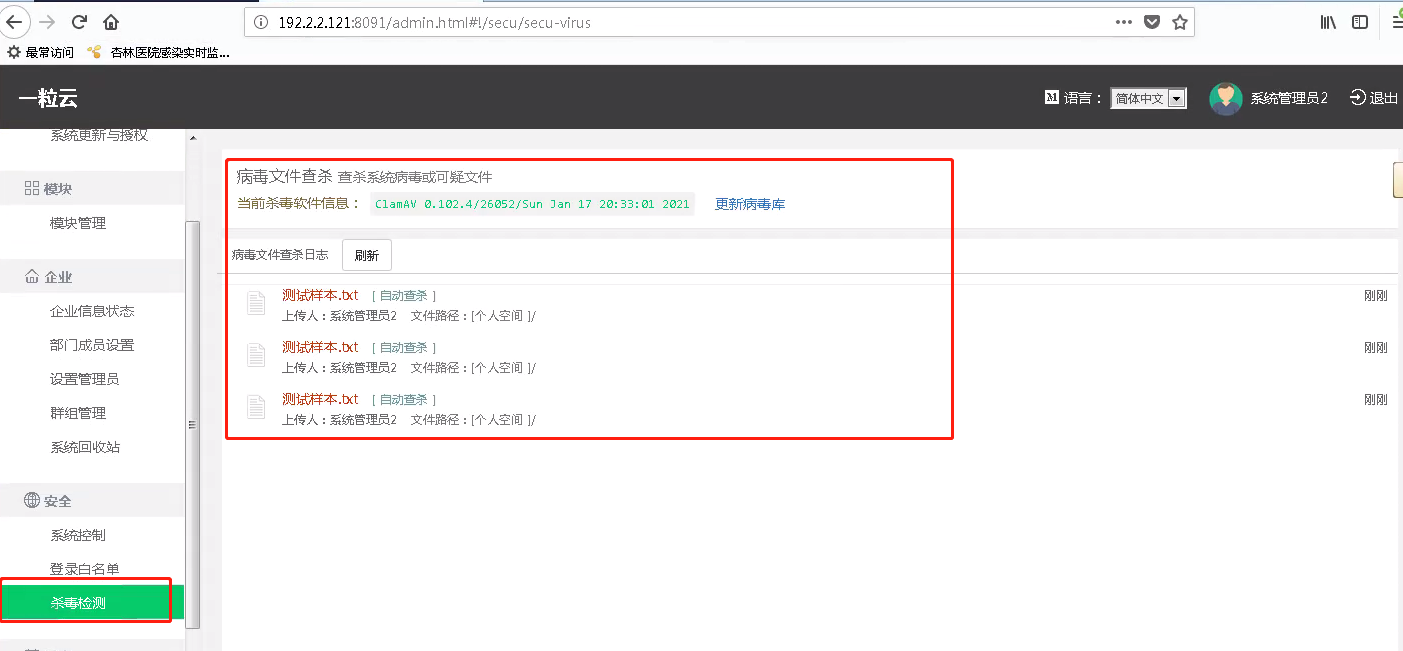Click 自动查杀 tag on third entry
This screenshot has height=651, width=1403.
(x=404, y=400)
